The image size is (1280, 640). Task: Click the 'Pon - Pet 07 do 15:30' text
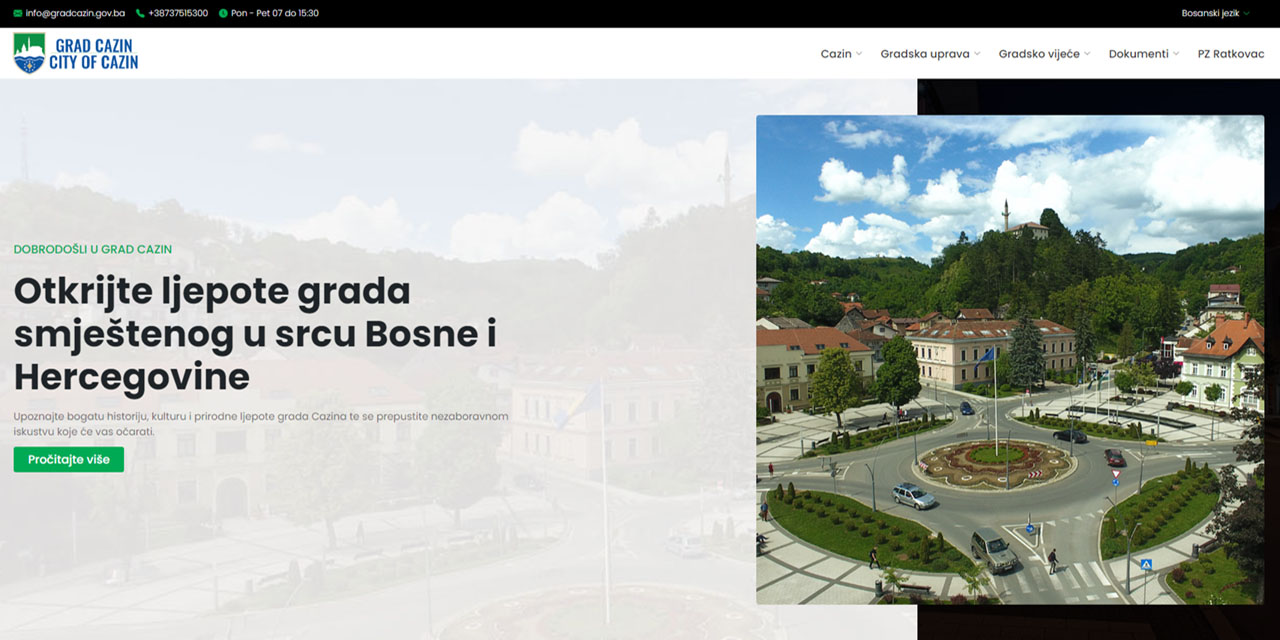(x=275, y=13)
